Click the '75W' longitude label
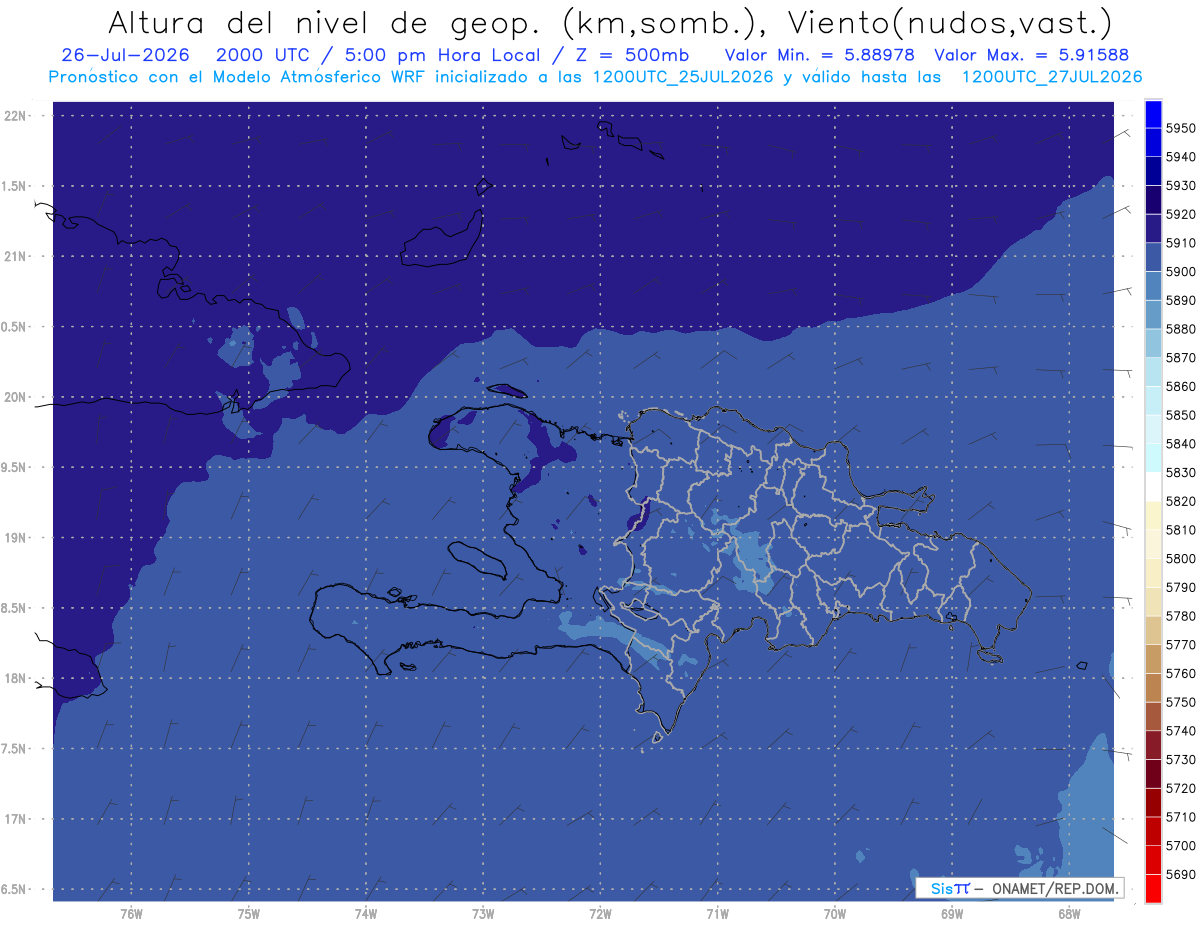 pos(248,914)
